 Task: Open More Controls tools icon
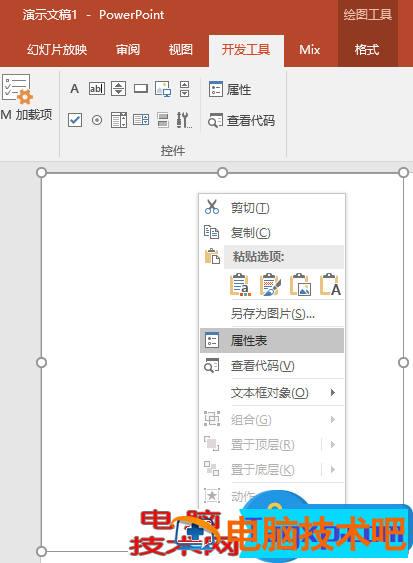[184, 120]
